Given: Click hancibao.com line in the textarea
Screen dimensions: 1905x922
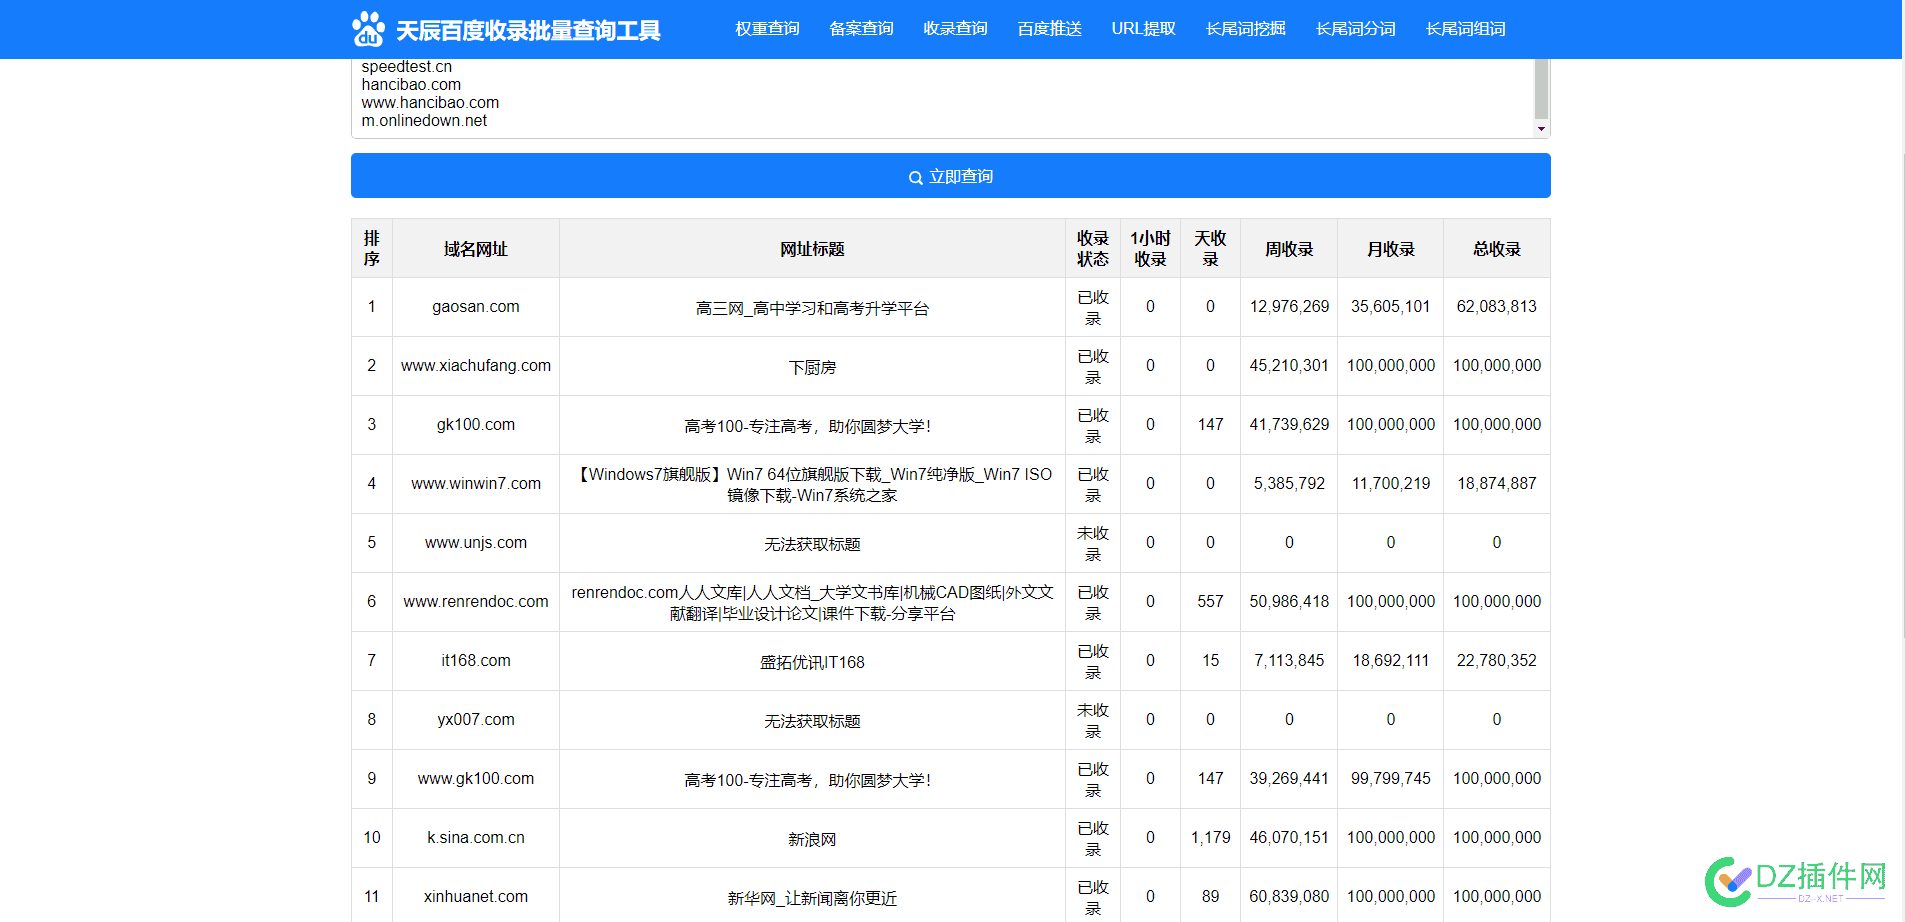Looking at the screenshot, I should [x=411, y=85].
